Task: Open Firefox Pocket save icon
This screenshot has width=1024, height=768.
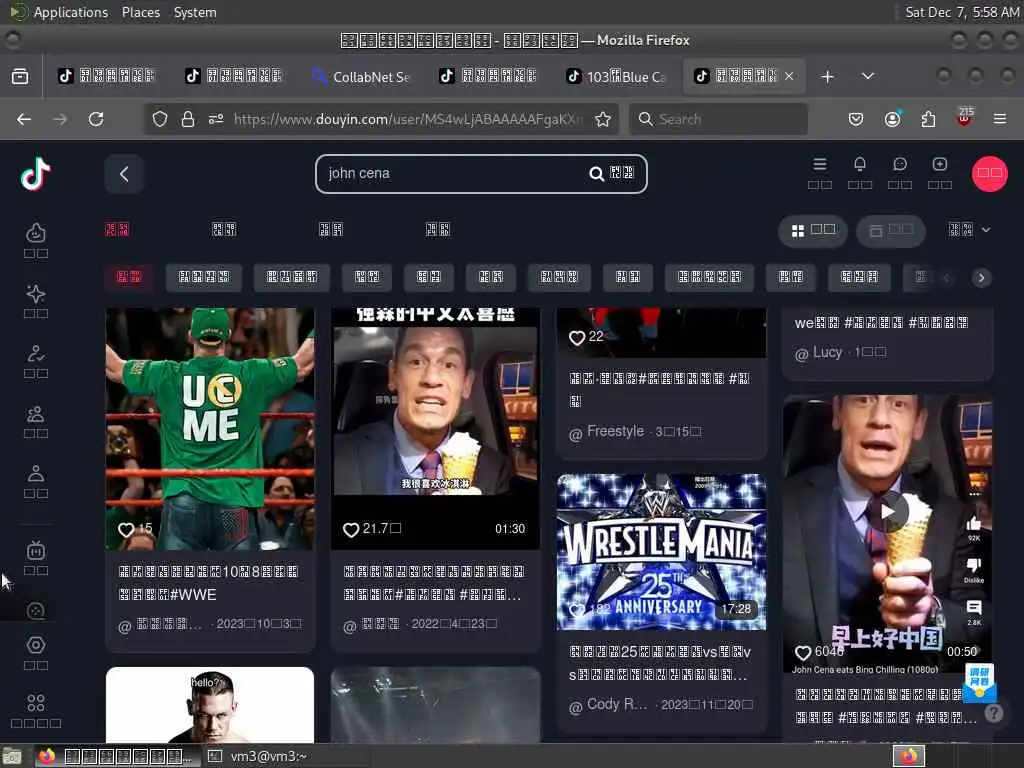Action: coord(856,119)
